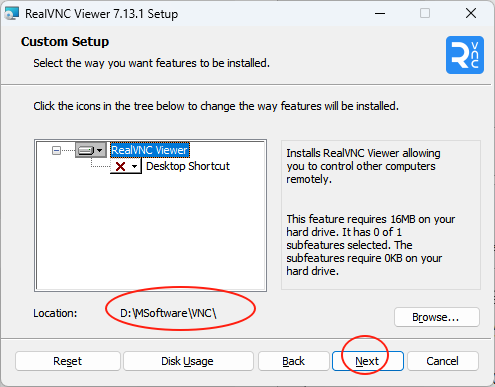Screen dimensions: 495x387
Task: Select the Desktop Shortcut tree item
Action: pos(188,166)
